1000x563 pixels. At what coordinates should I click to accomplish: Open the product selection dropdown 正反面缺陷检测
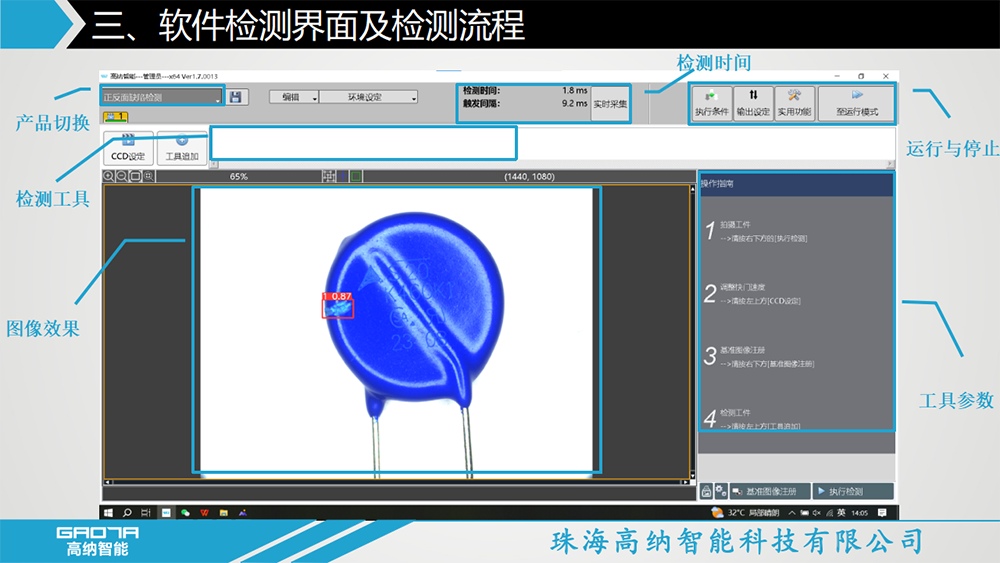162,97
